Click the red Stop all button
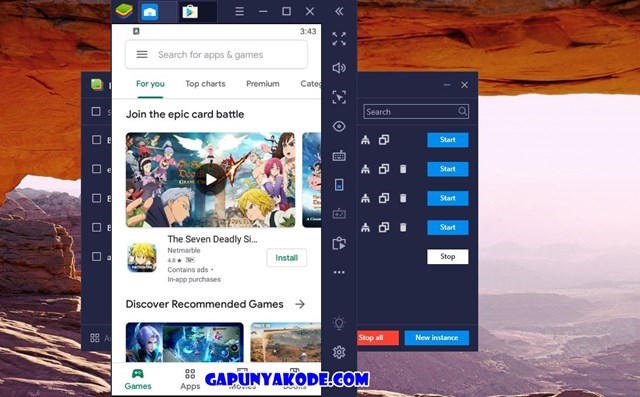640x397 pixels. tap(378, 337)
